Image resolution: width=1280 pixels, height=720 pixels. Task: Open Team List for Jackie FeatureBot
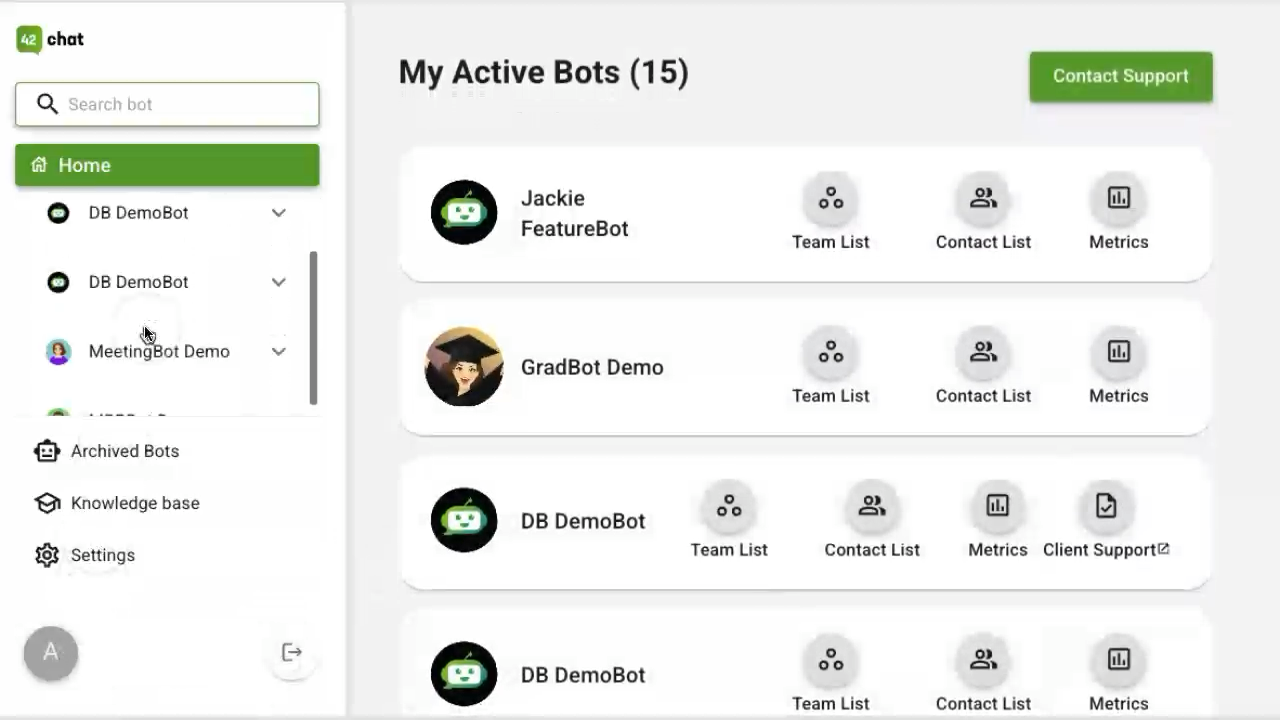click(830, 214)
